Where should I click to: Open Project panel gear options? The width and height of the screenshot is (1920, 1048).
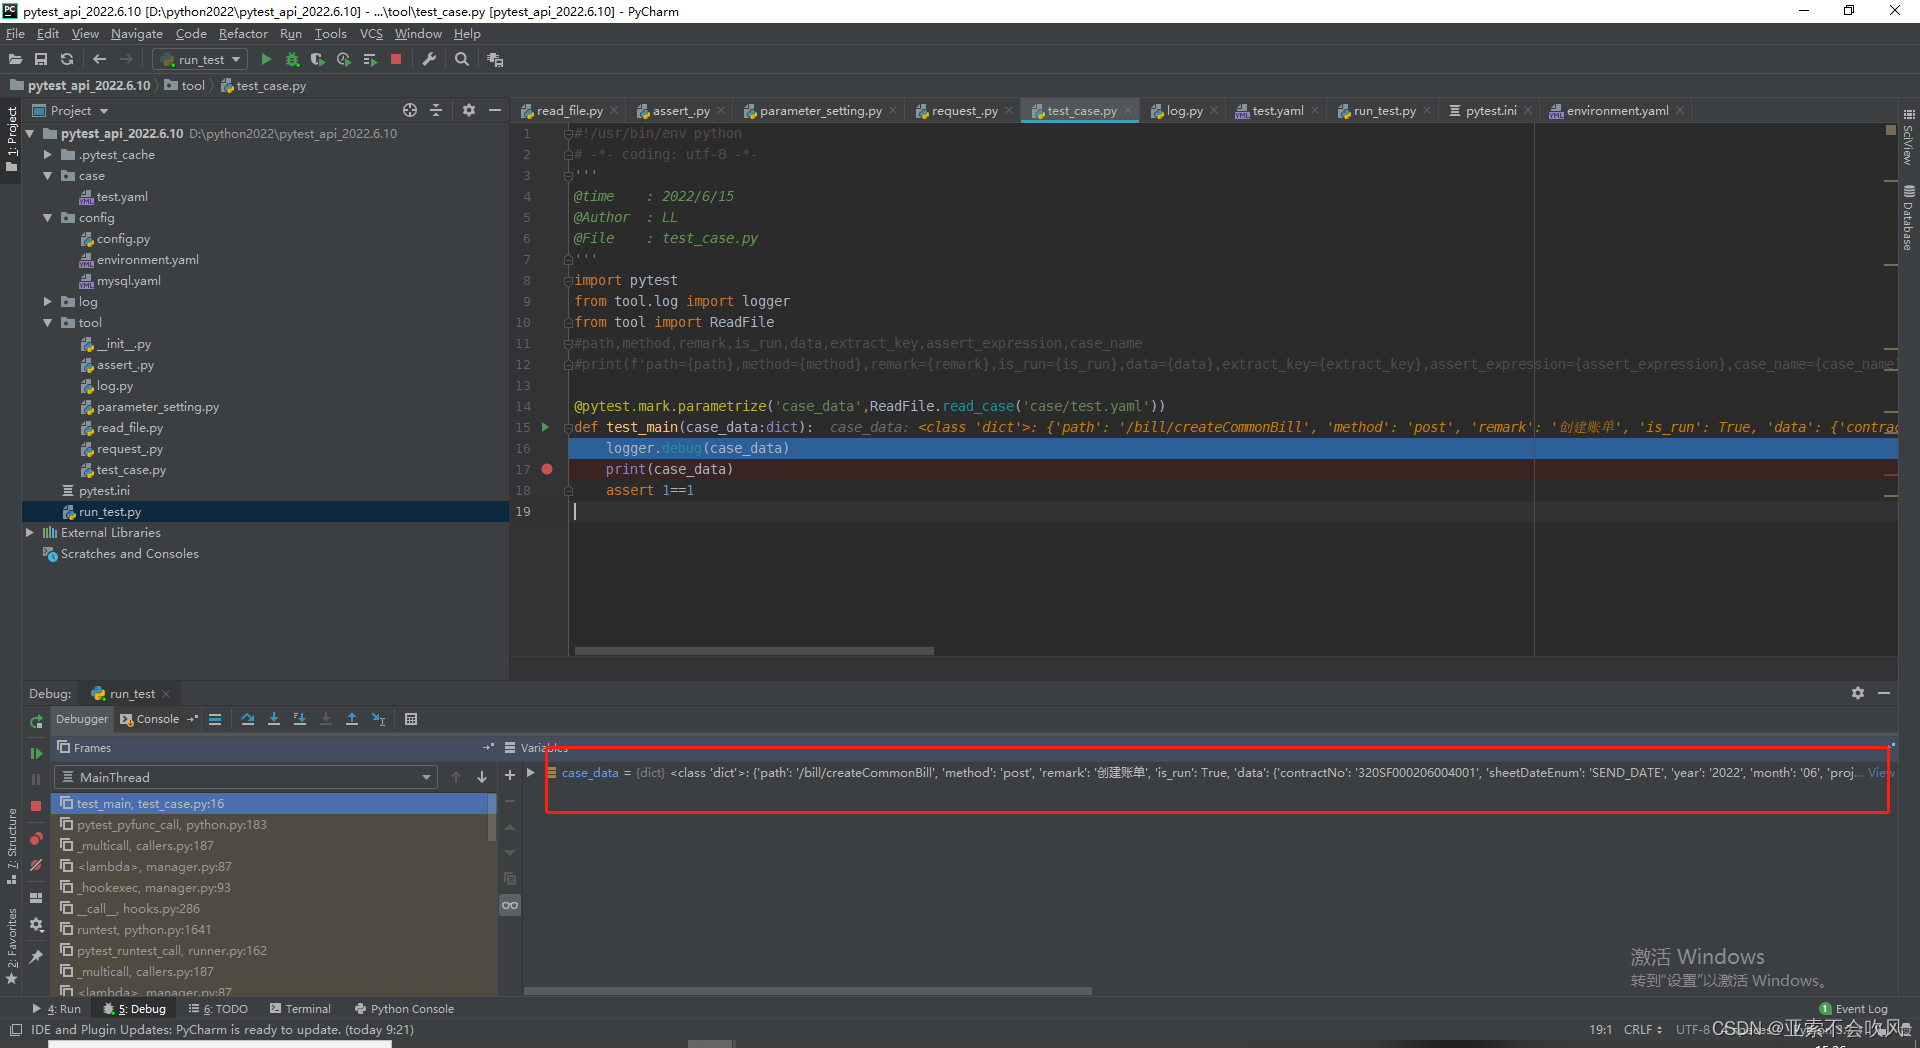(469, 110)
